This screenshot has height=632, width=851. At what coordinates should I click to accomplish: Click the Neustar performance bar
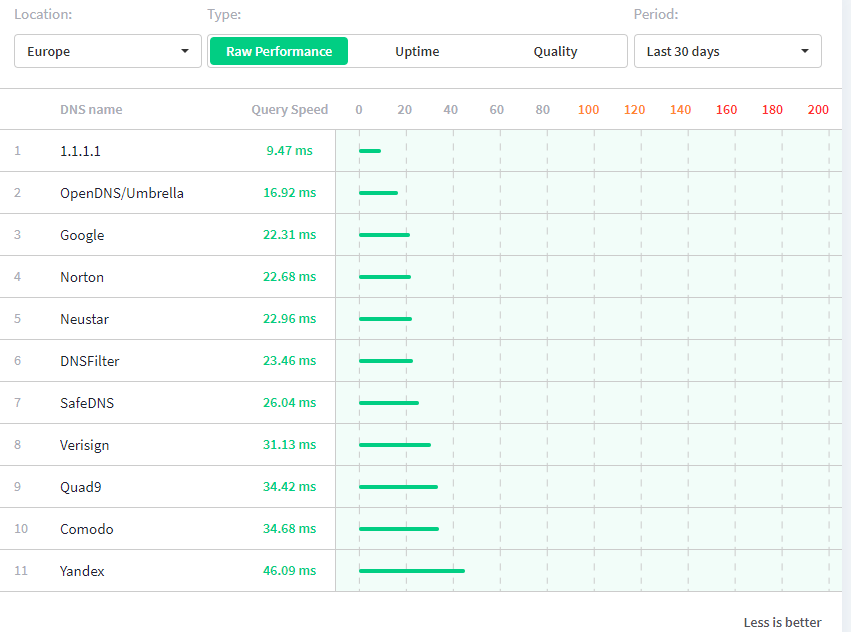[385, 319]
